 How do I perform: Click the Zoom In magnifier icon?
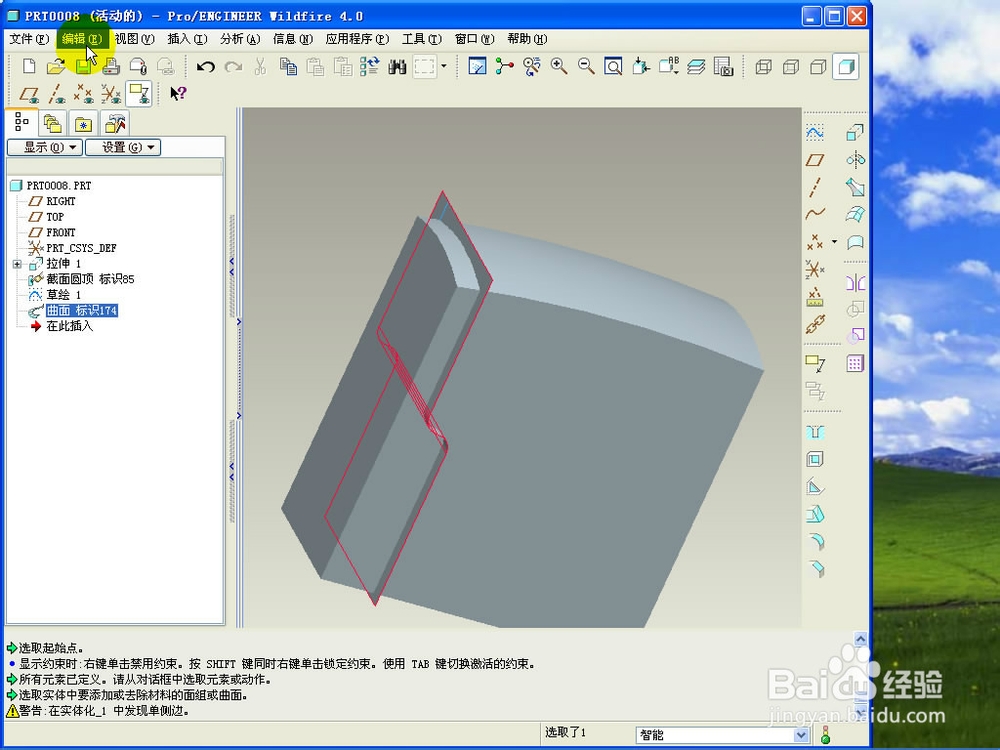coord(559,66)
